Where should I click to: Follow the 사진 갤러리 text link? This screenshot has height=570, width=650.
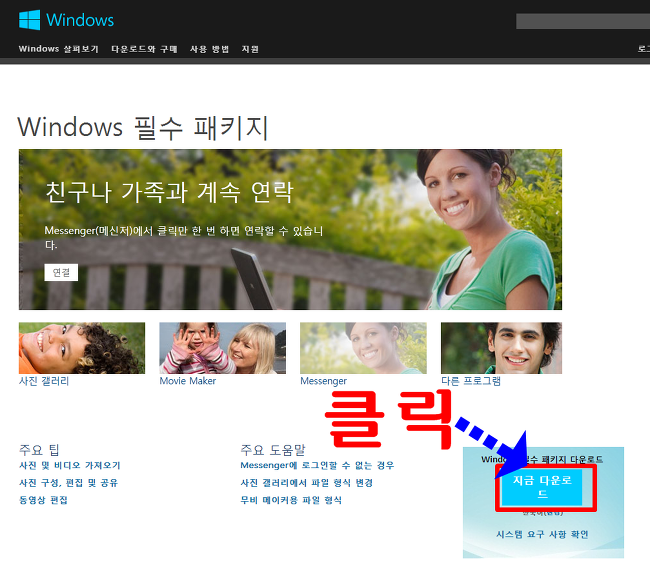44,381
